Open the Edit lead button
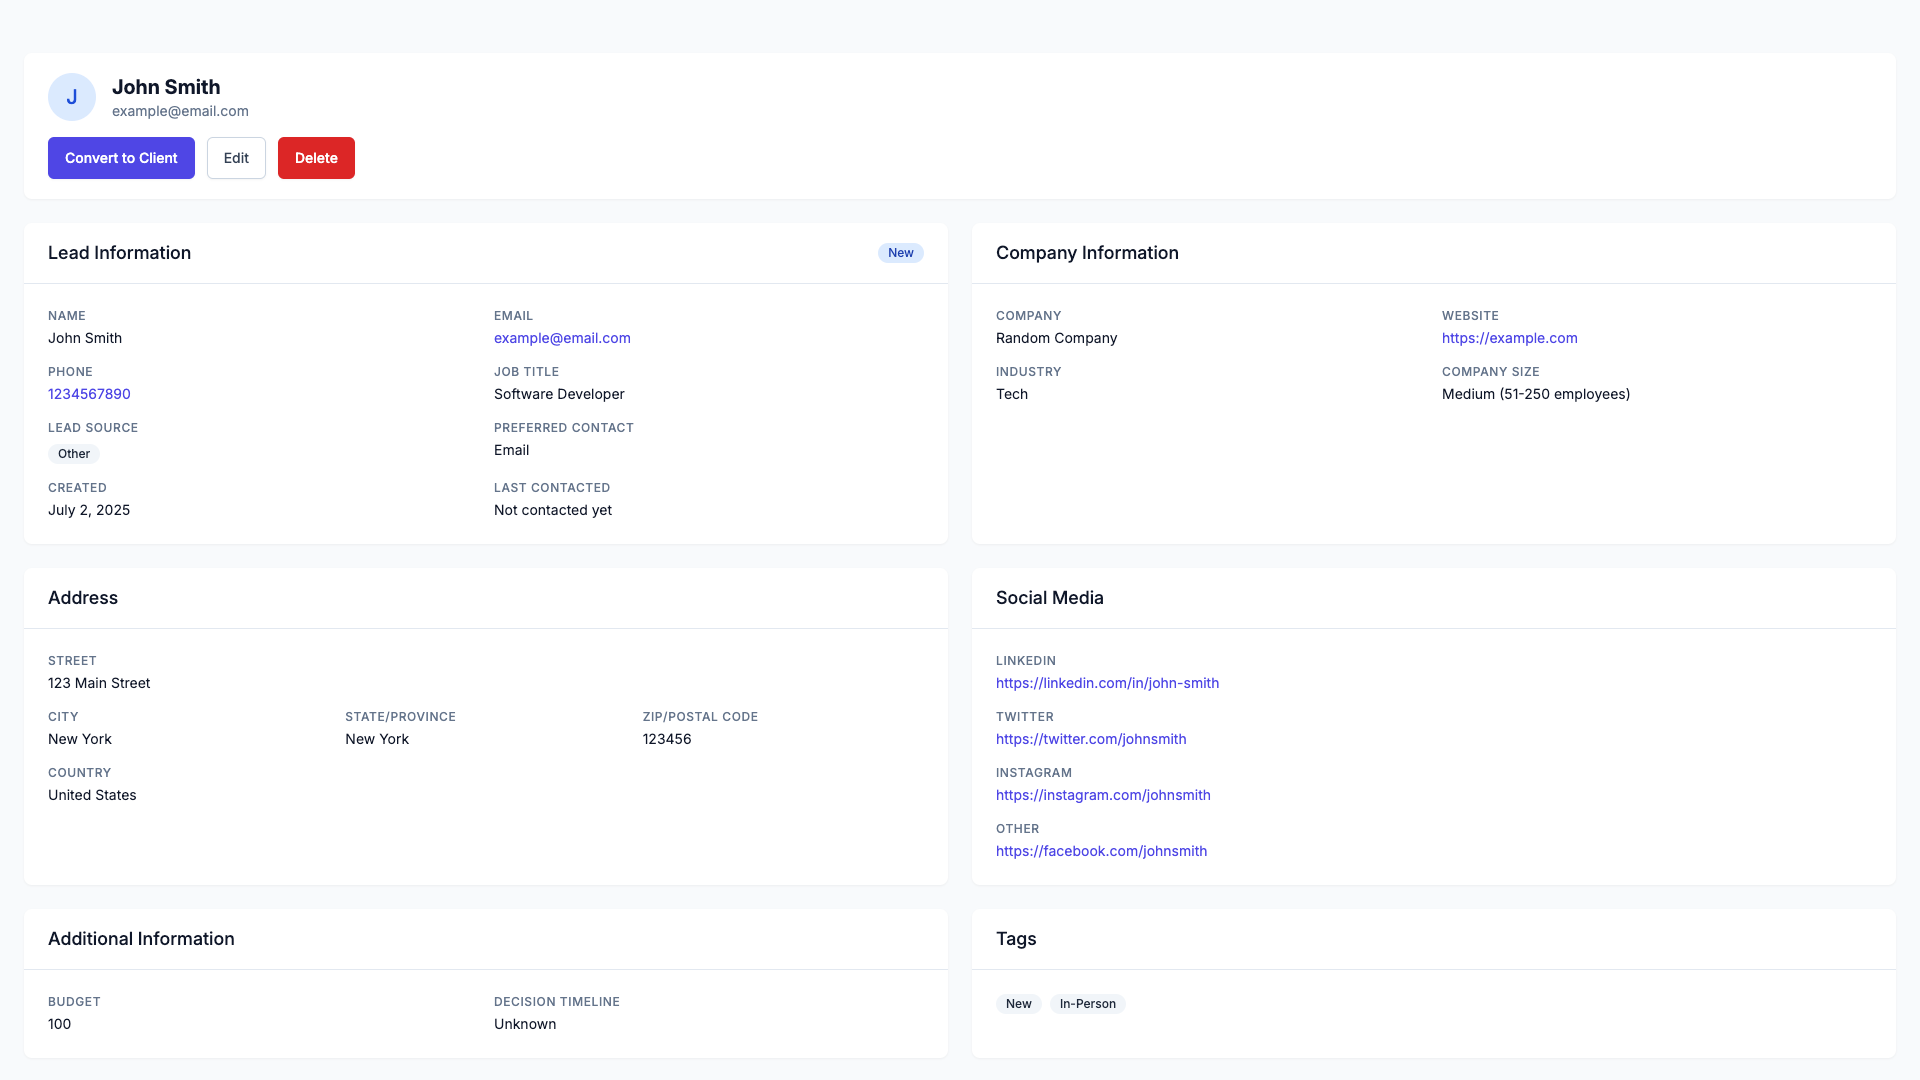1920x1080 pixels. tap(236, 158)
